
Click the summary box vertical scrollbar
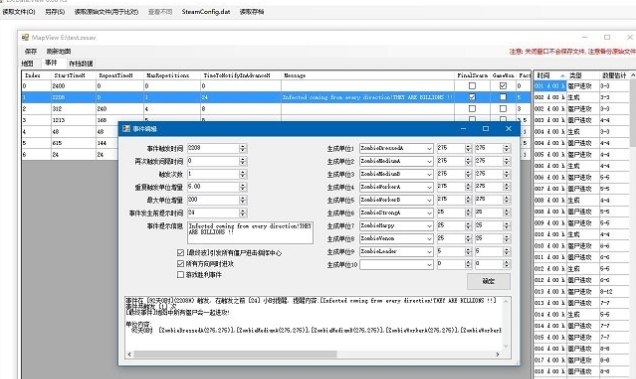point(506,323)
